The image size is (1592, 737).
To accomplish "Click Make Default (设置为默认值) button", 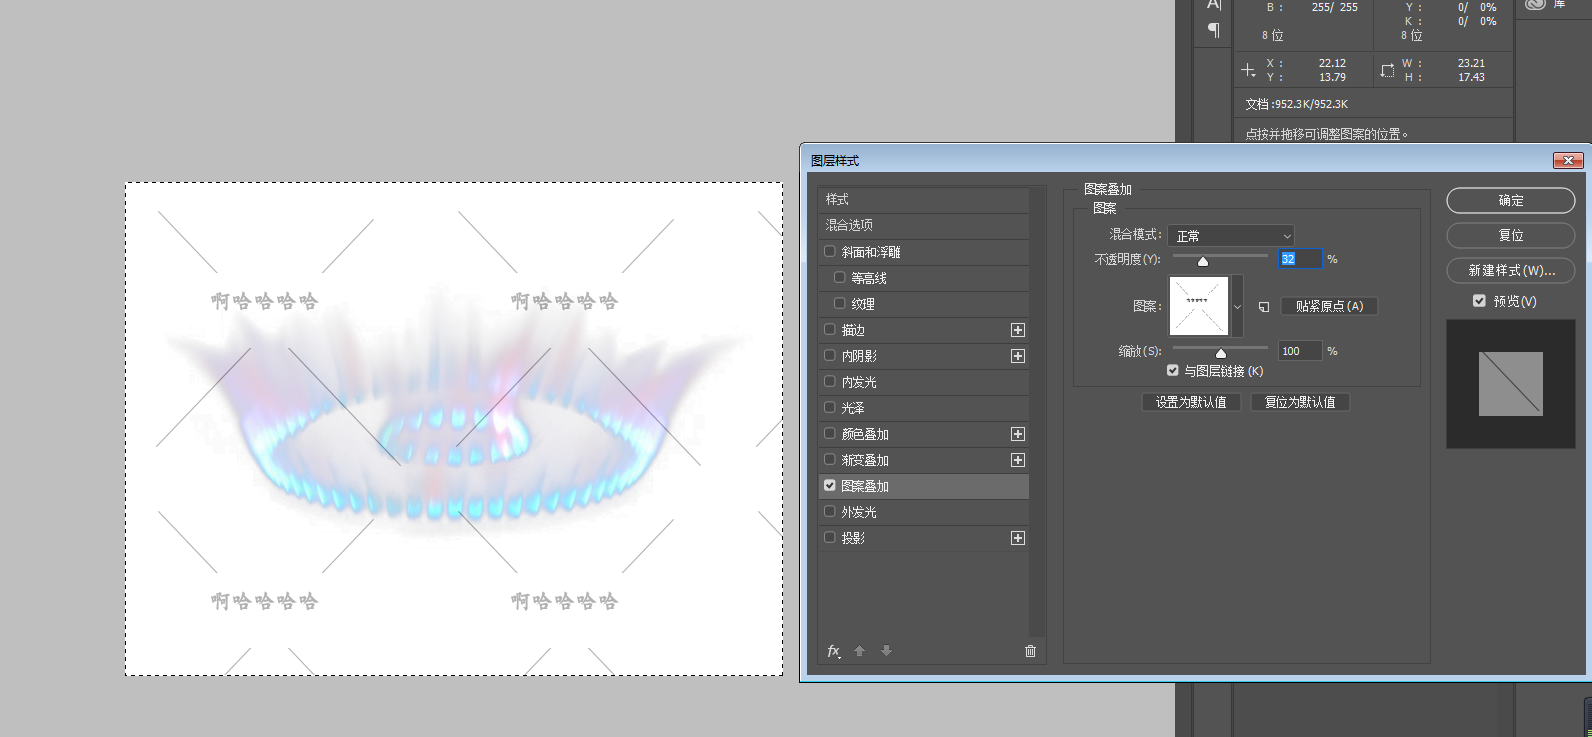I will pos(1191,403).
